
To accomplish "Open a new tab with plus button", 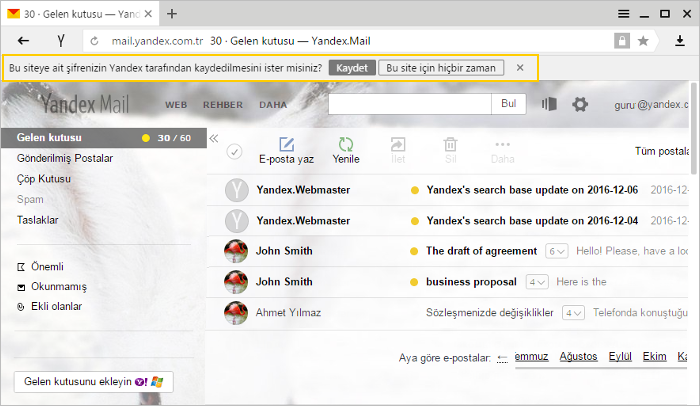I will point(172,14).
